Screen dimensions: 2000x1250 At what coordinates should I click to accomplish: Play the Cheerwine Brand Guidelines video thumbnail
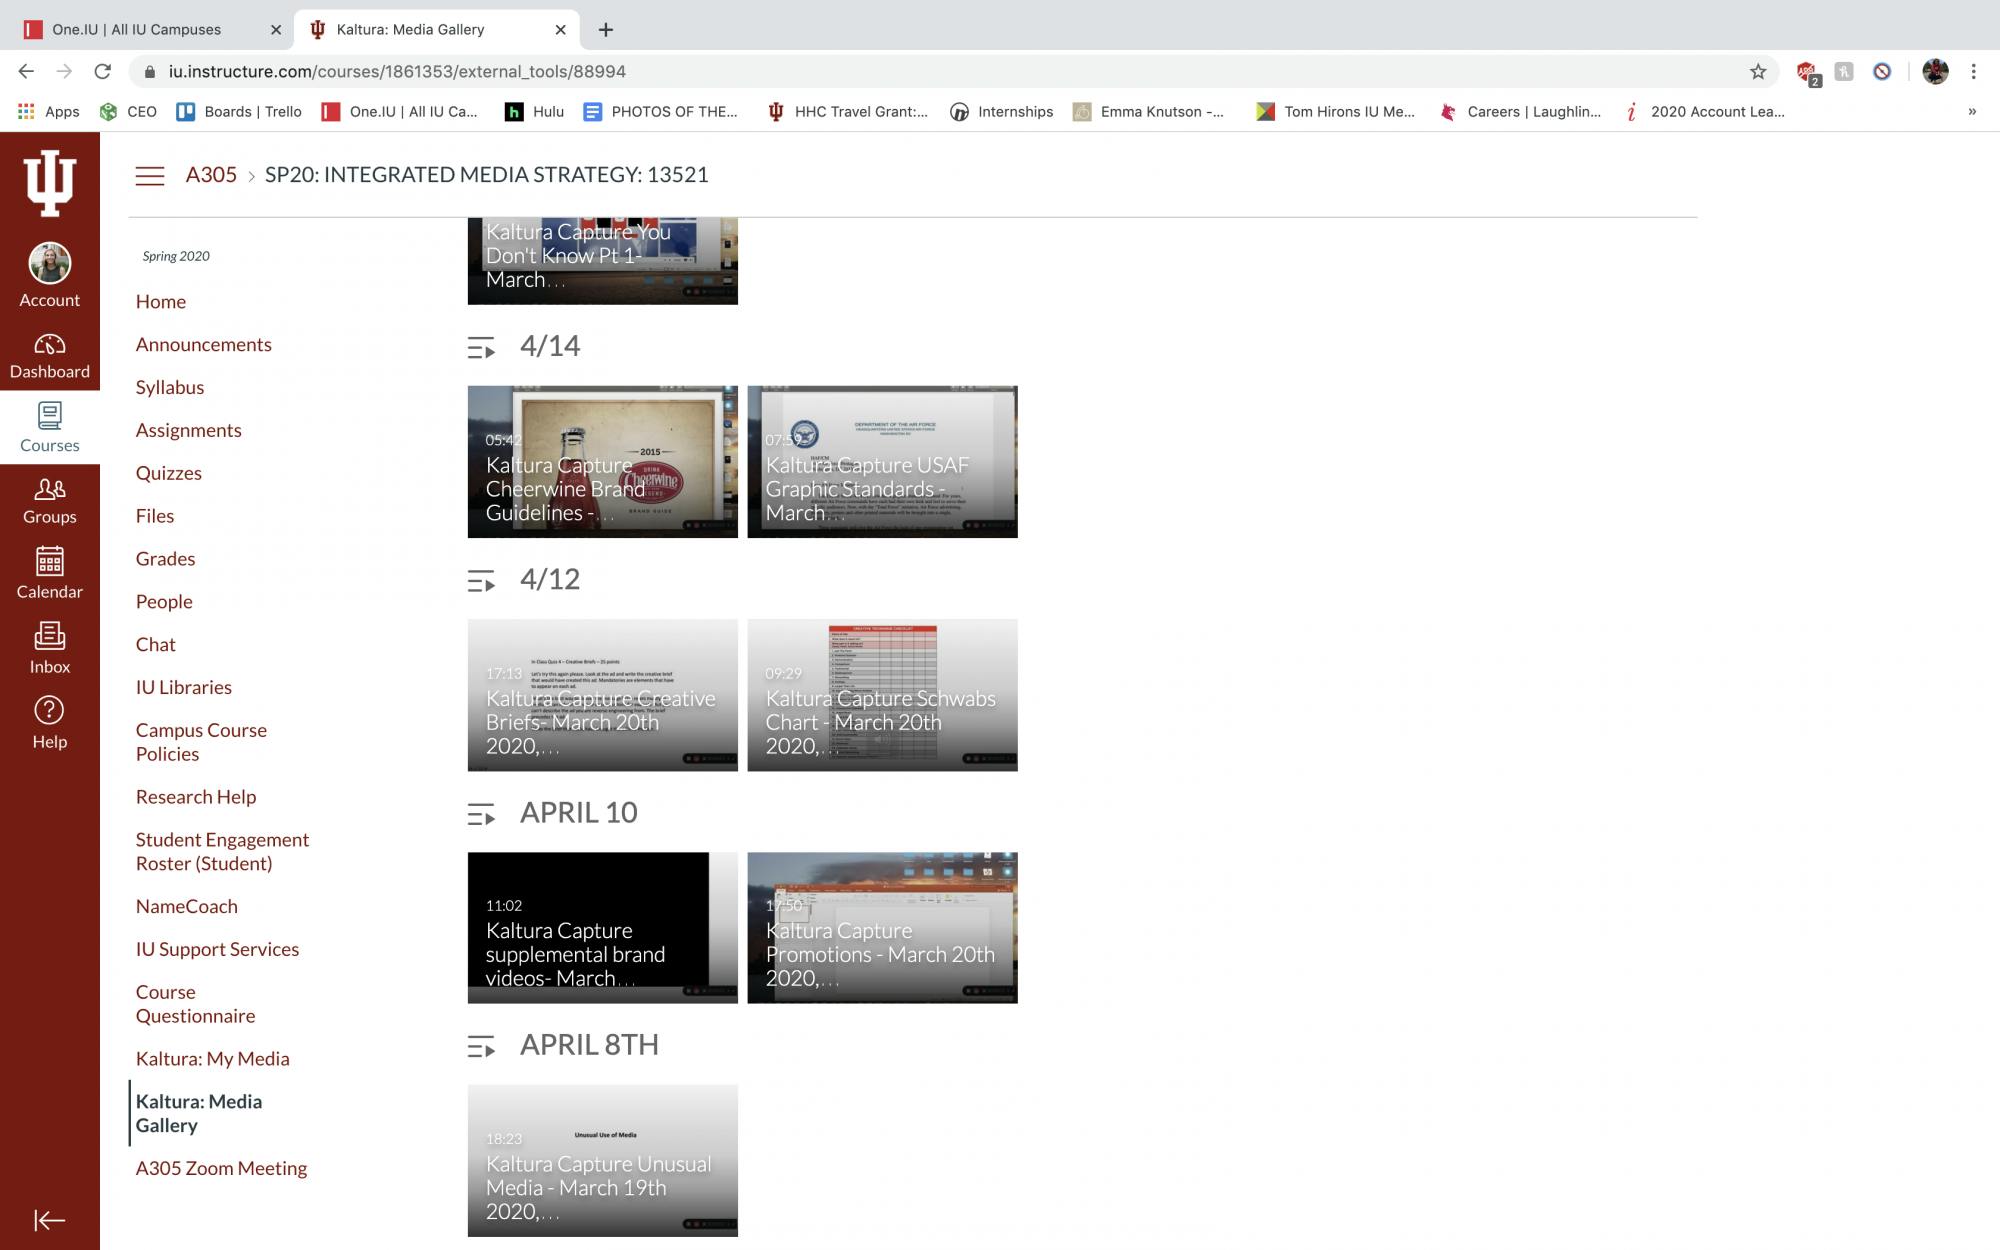[x=602, y=462]
